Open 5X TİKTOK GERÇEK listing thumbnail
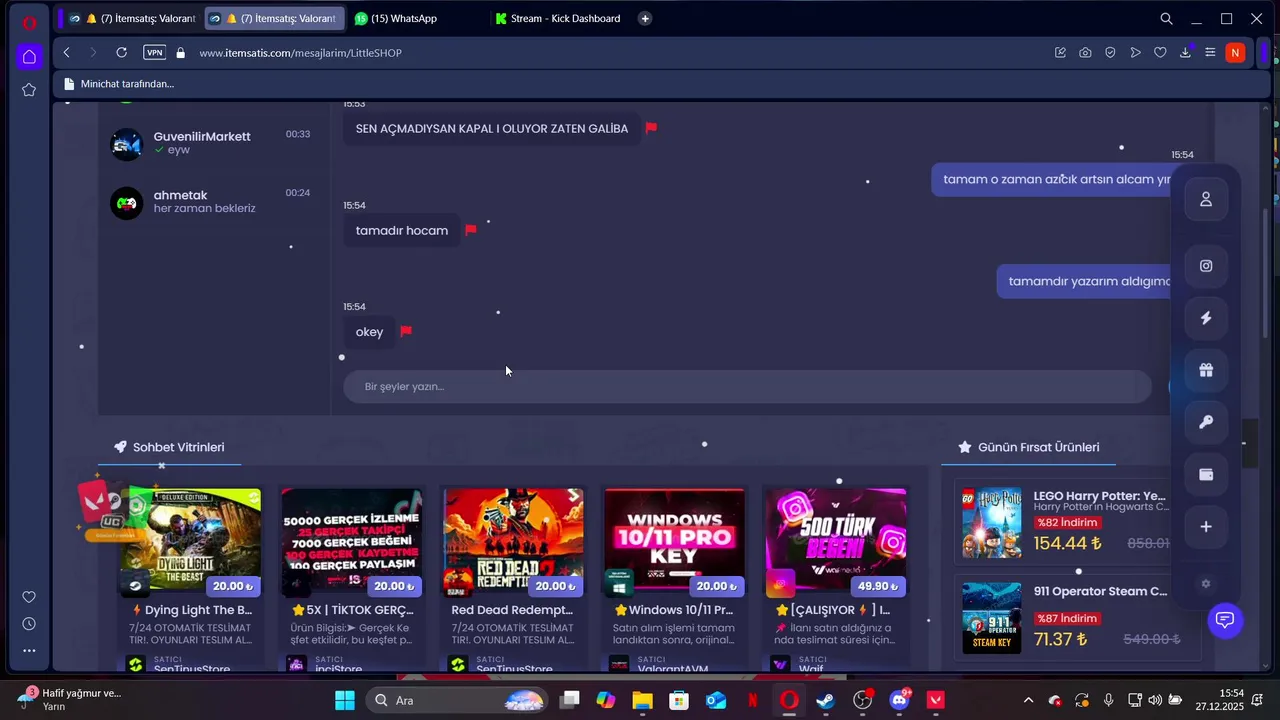Screen dimensions: 1280x720 pos(351,542)
